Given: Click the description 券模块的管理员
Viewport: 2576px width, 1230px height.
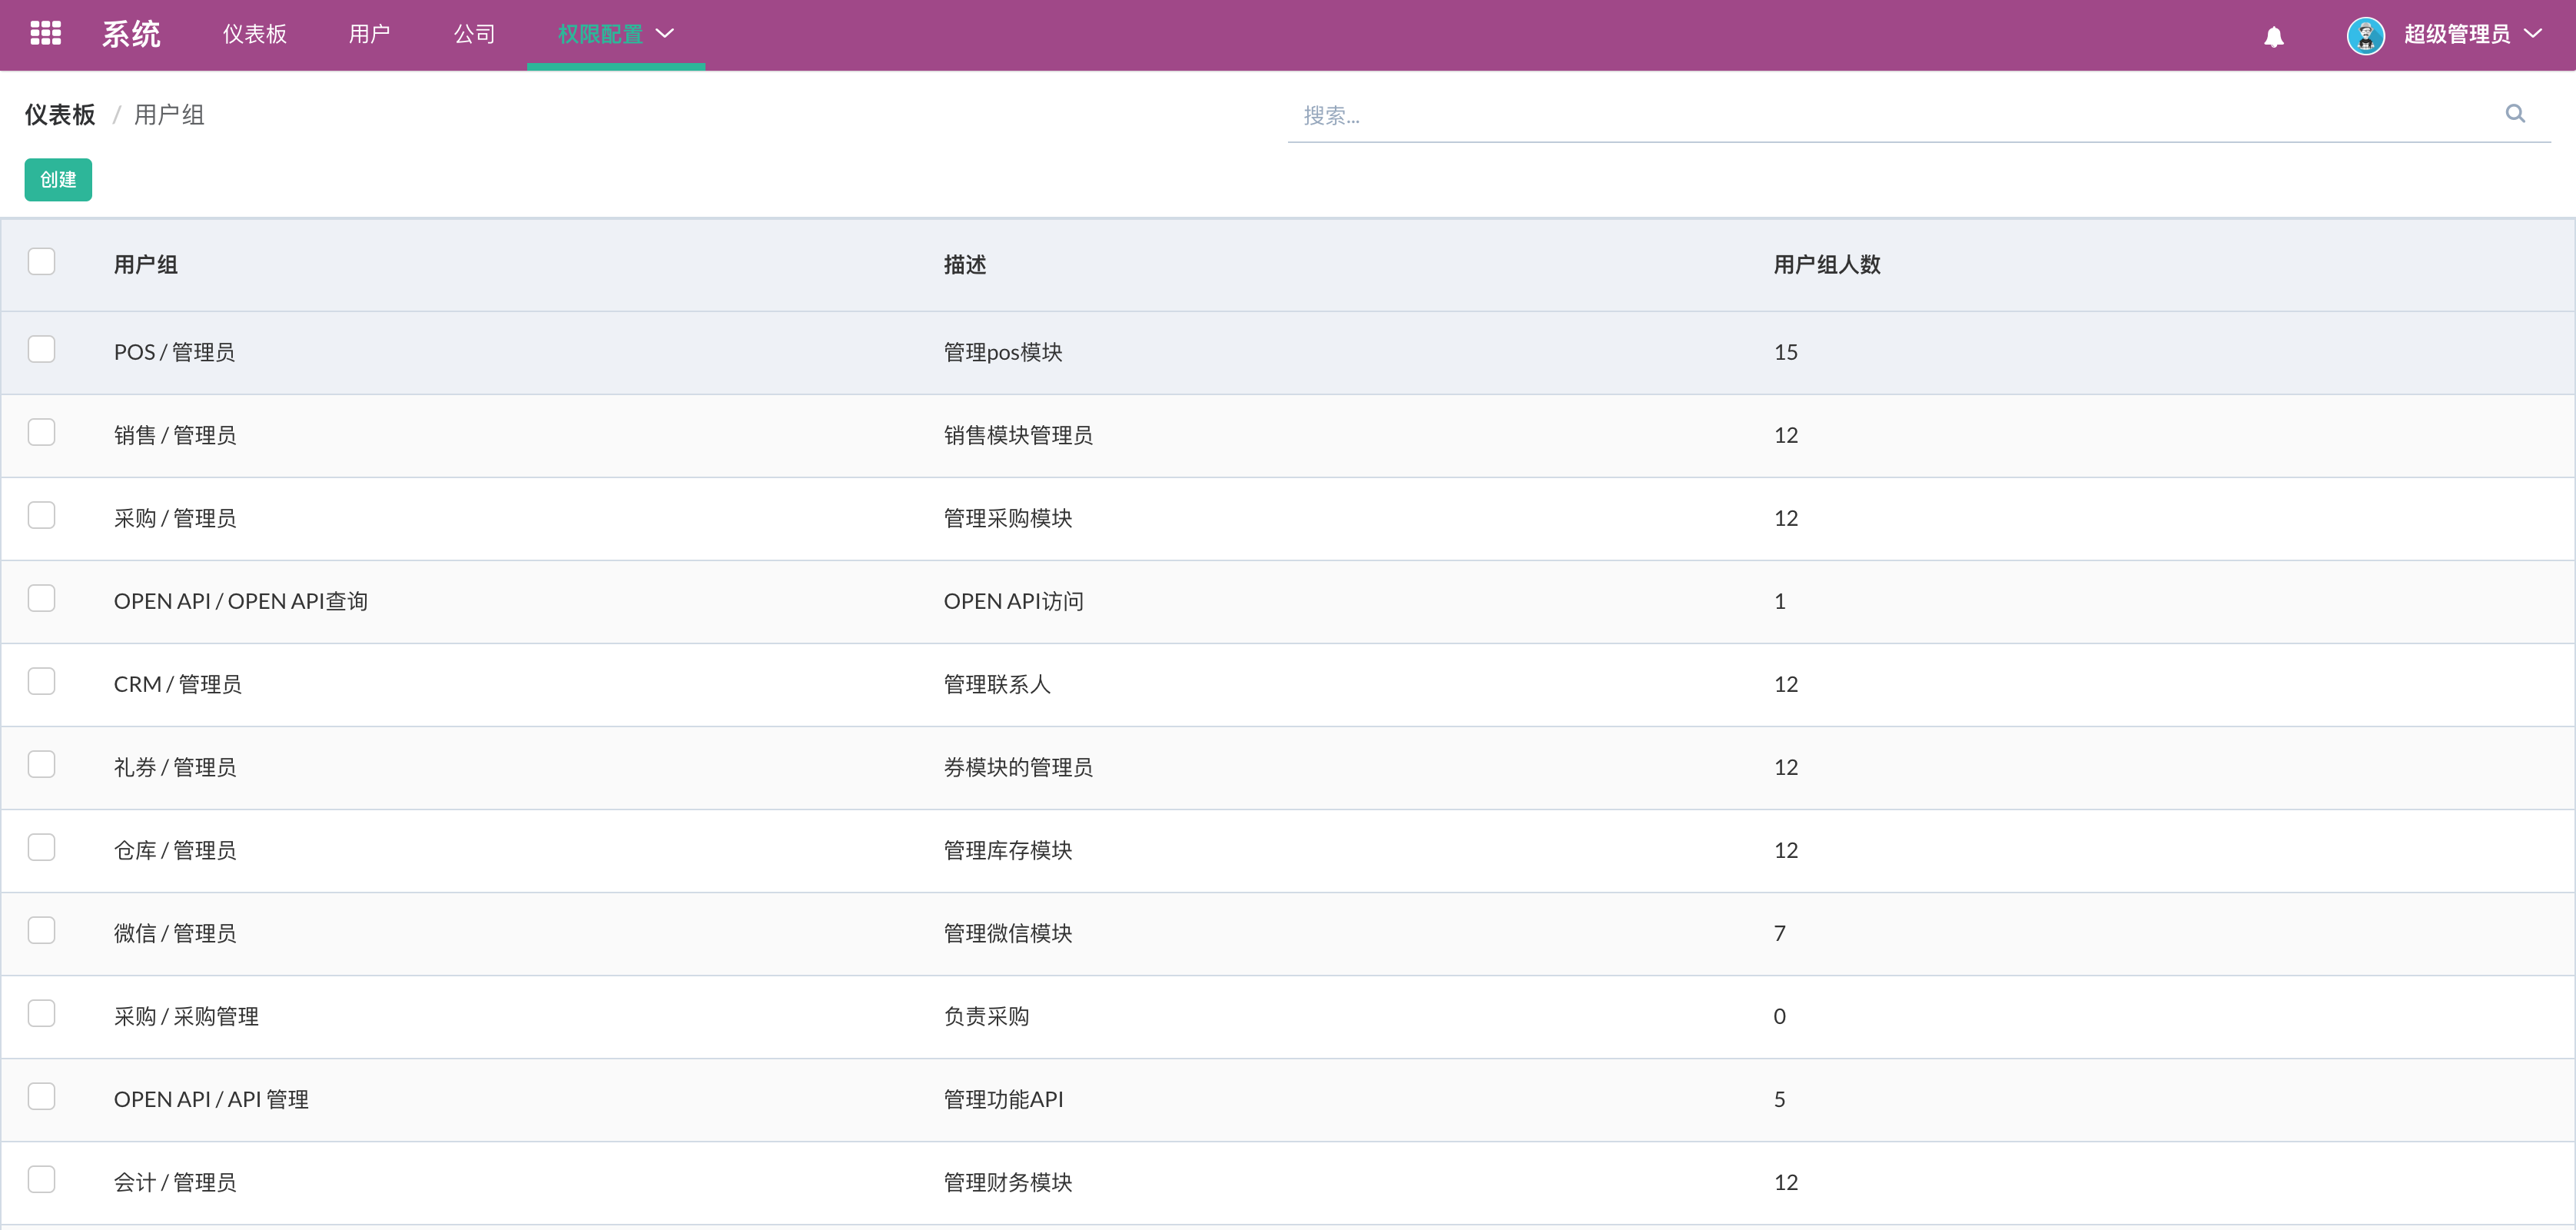Looking at the screenshot, I should pyautogui.click(x=1018, y=767).
